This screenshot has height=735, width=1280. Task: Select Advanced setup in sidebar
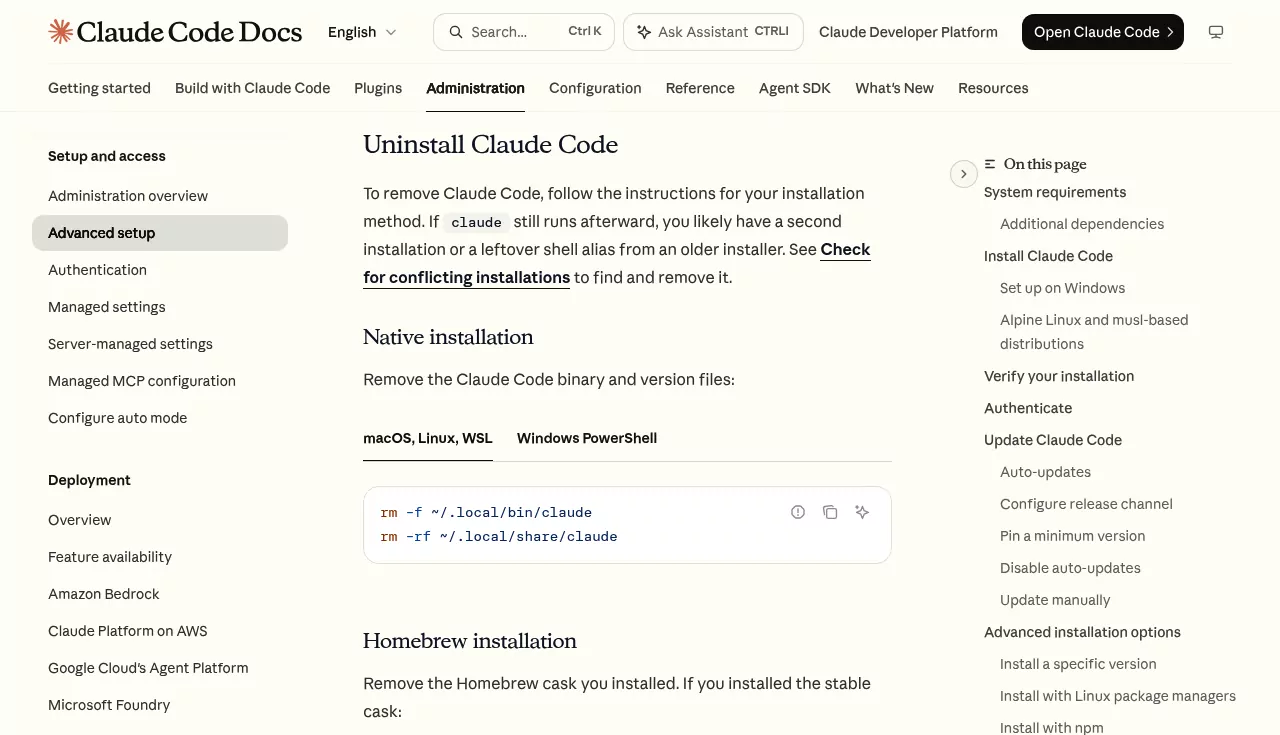tap(160, 233)
